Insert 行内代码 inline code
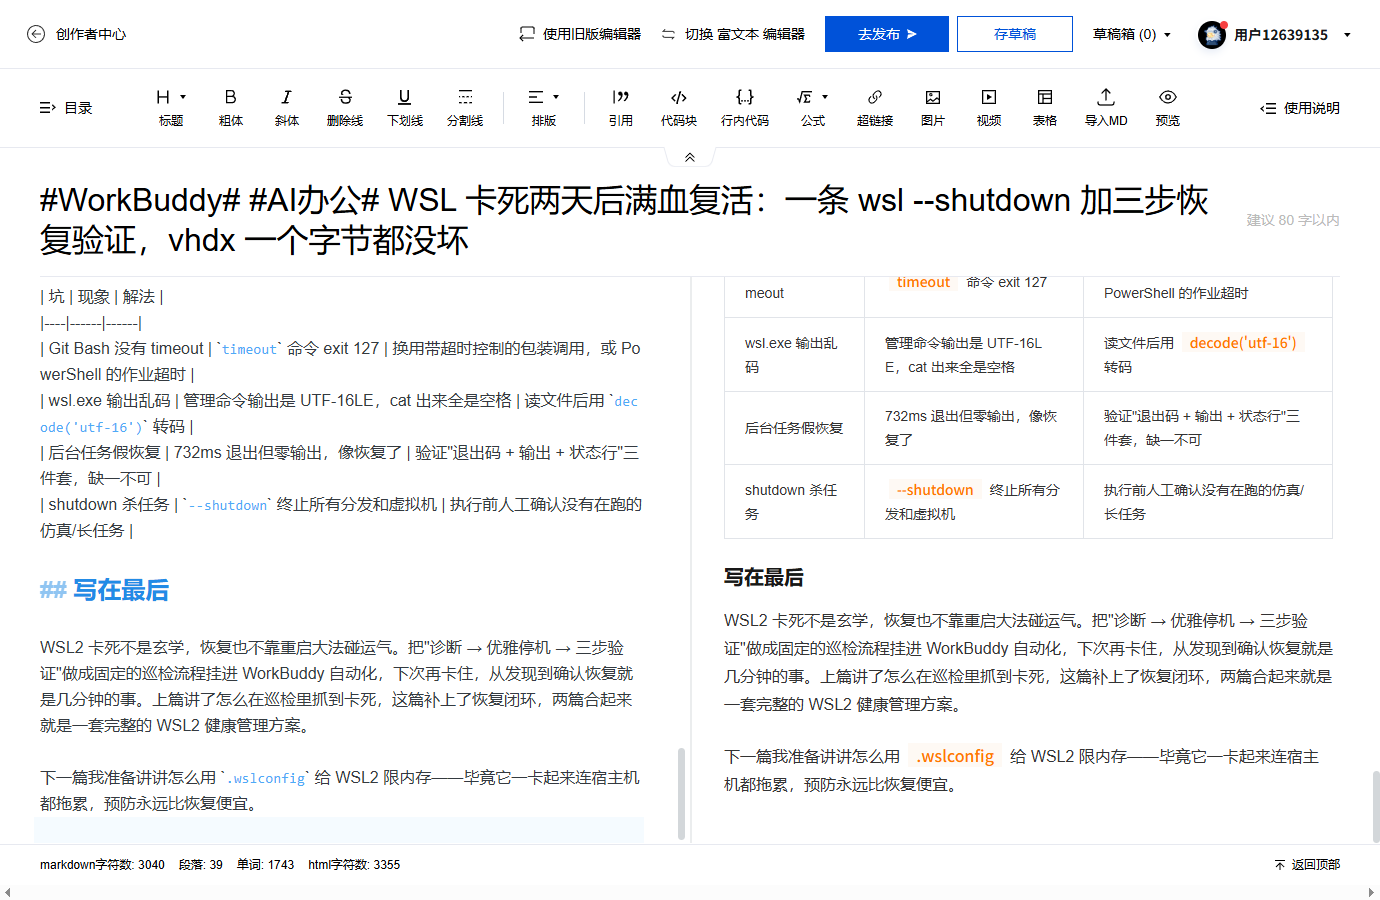The width and height of the screenshot is (1380, 900). (x=745, y=107)
